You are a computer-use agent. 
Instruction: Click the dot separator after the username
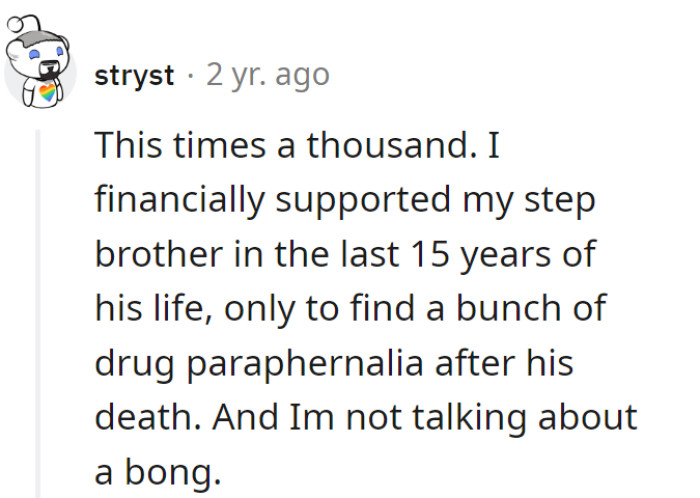click(x=190, y=77)
